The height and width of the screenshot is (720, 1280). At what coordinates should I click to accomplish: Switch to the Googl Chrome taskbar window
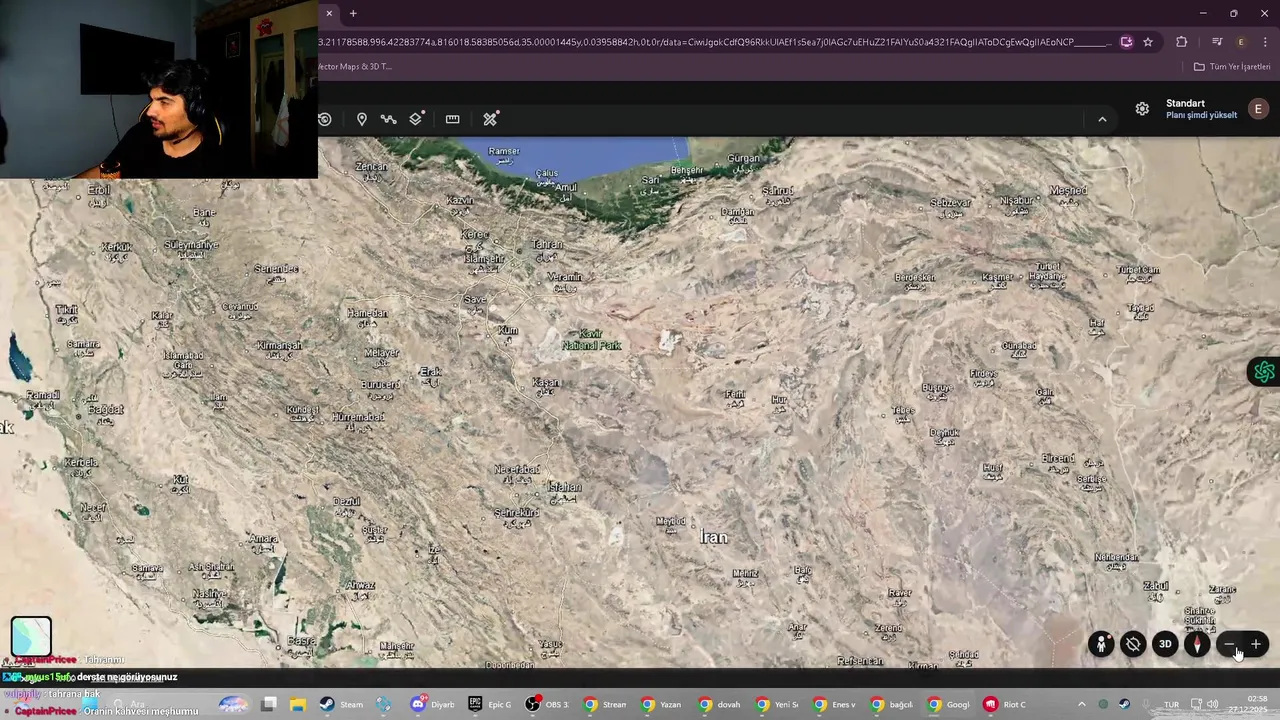pos(947,704)
